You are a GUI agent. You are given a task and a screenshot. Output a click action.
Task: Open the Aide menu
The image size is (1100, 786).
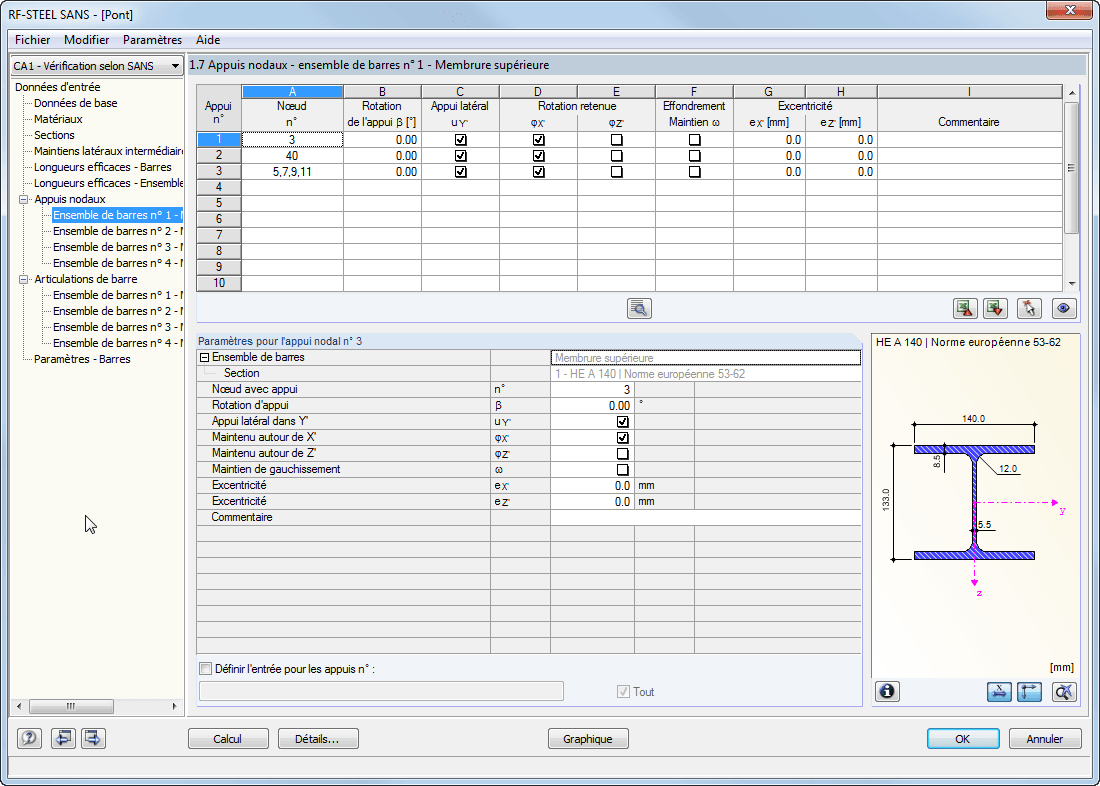click(x=208, y=40)
